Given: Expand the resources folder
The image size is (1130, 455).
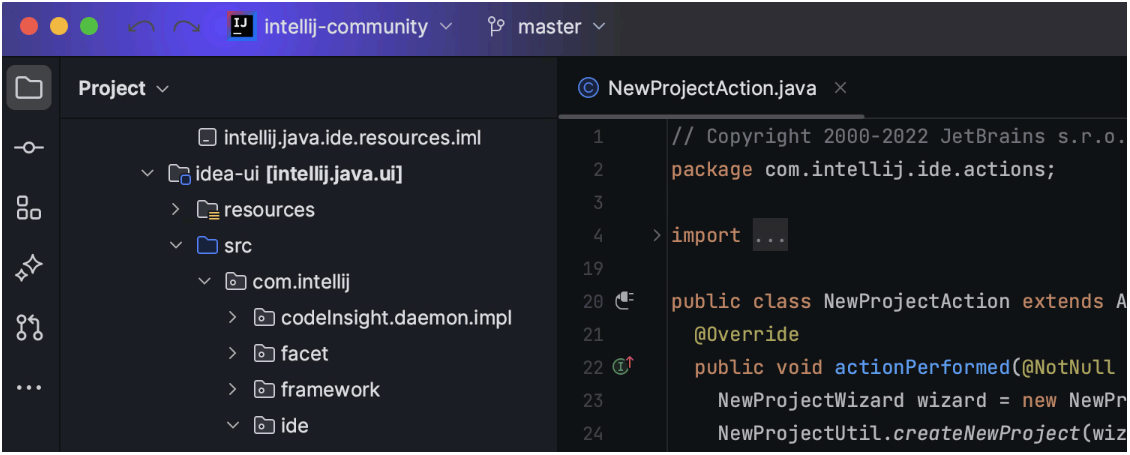Looking at the screenshot, I should [176, 210].
